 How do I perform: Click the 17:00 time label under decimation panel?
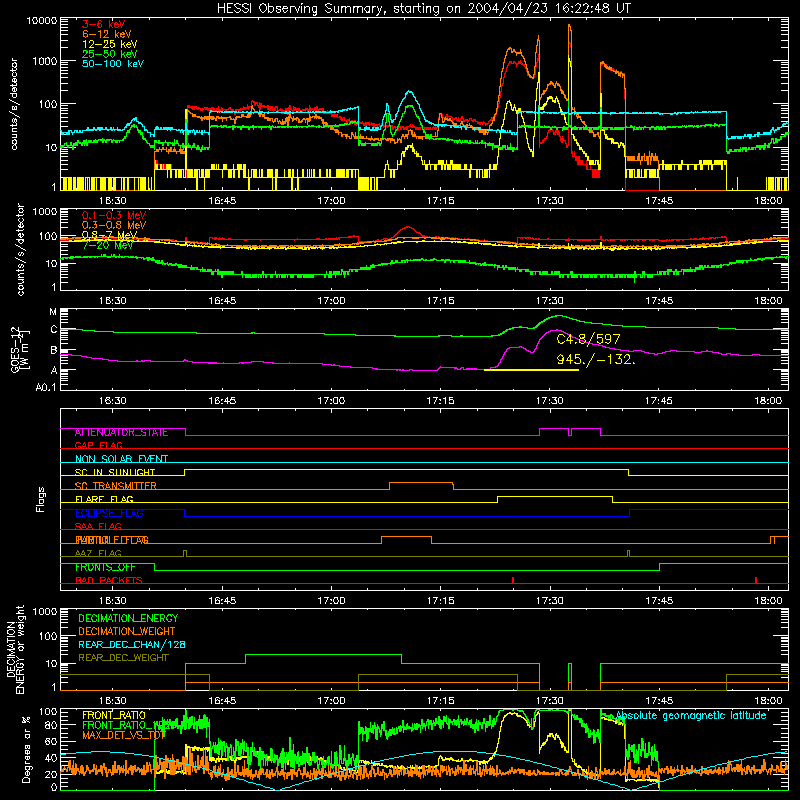(x=331, y=701)
